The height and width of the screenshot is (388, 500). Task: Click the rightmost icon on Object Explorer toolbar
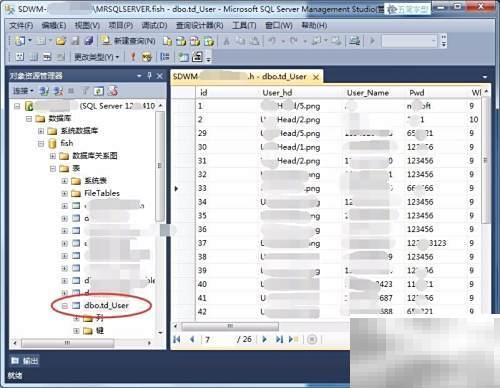[x=113, y=91]
